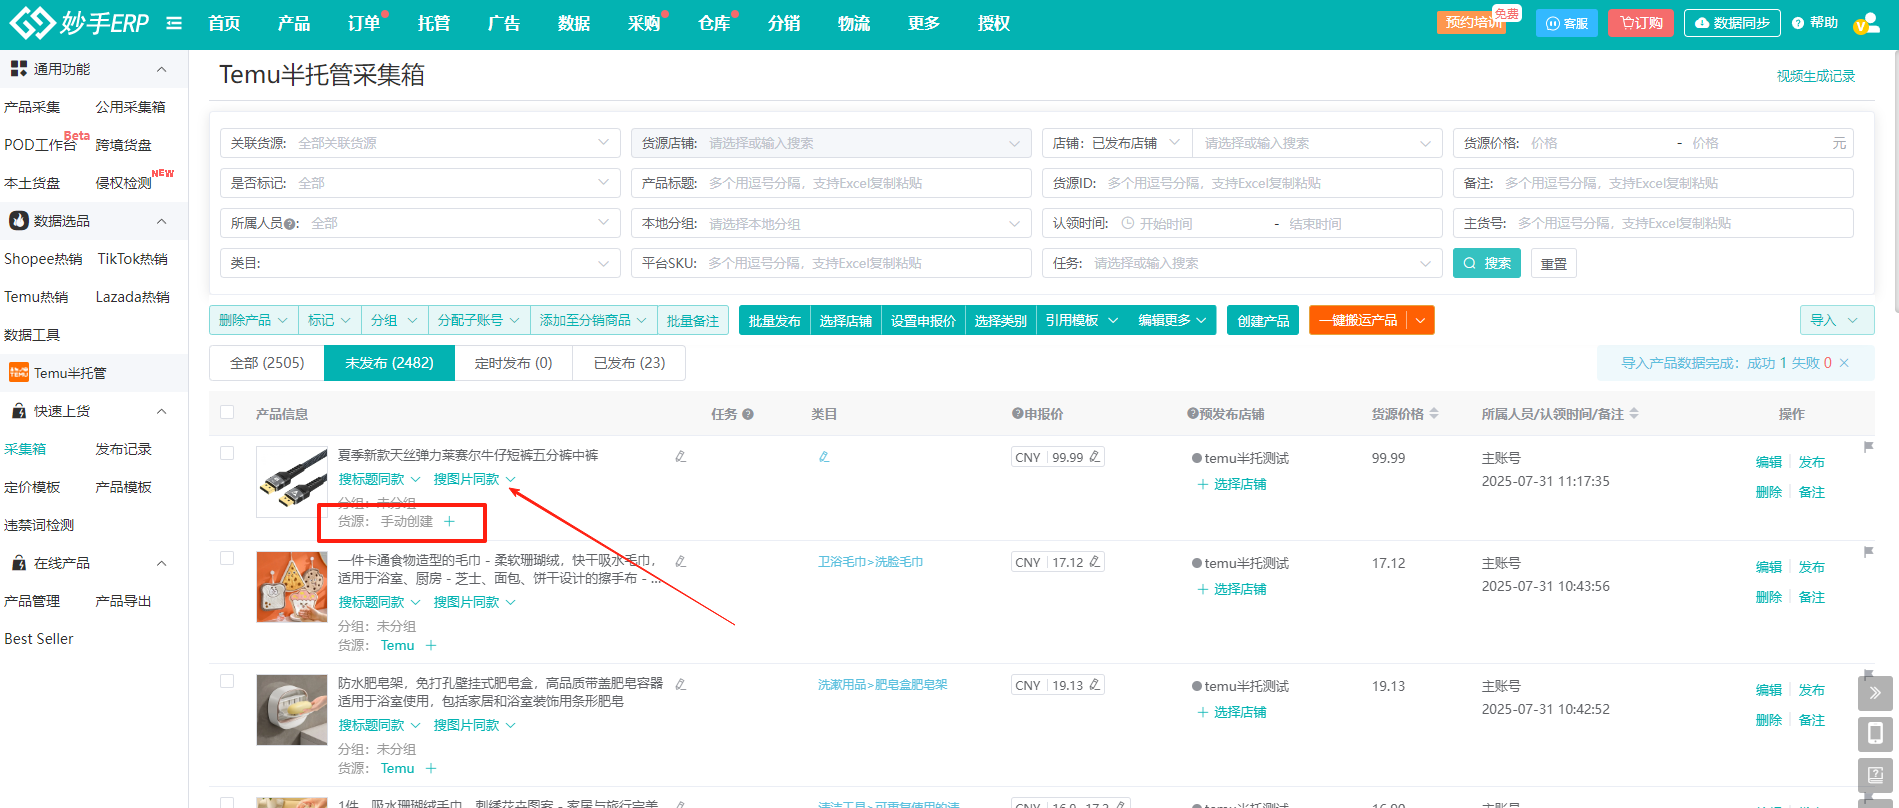
Task: Collapse 数据选品 sidebar section
Action: (161, 221)
